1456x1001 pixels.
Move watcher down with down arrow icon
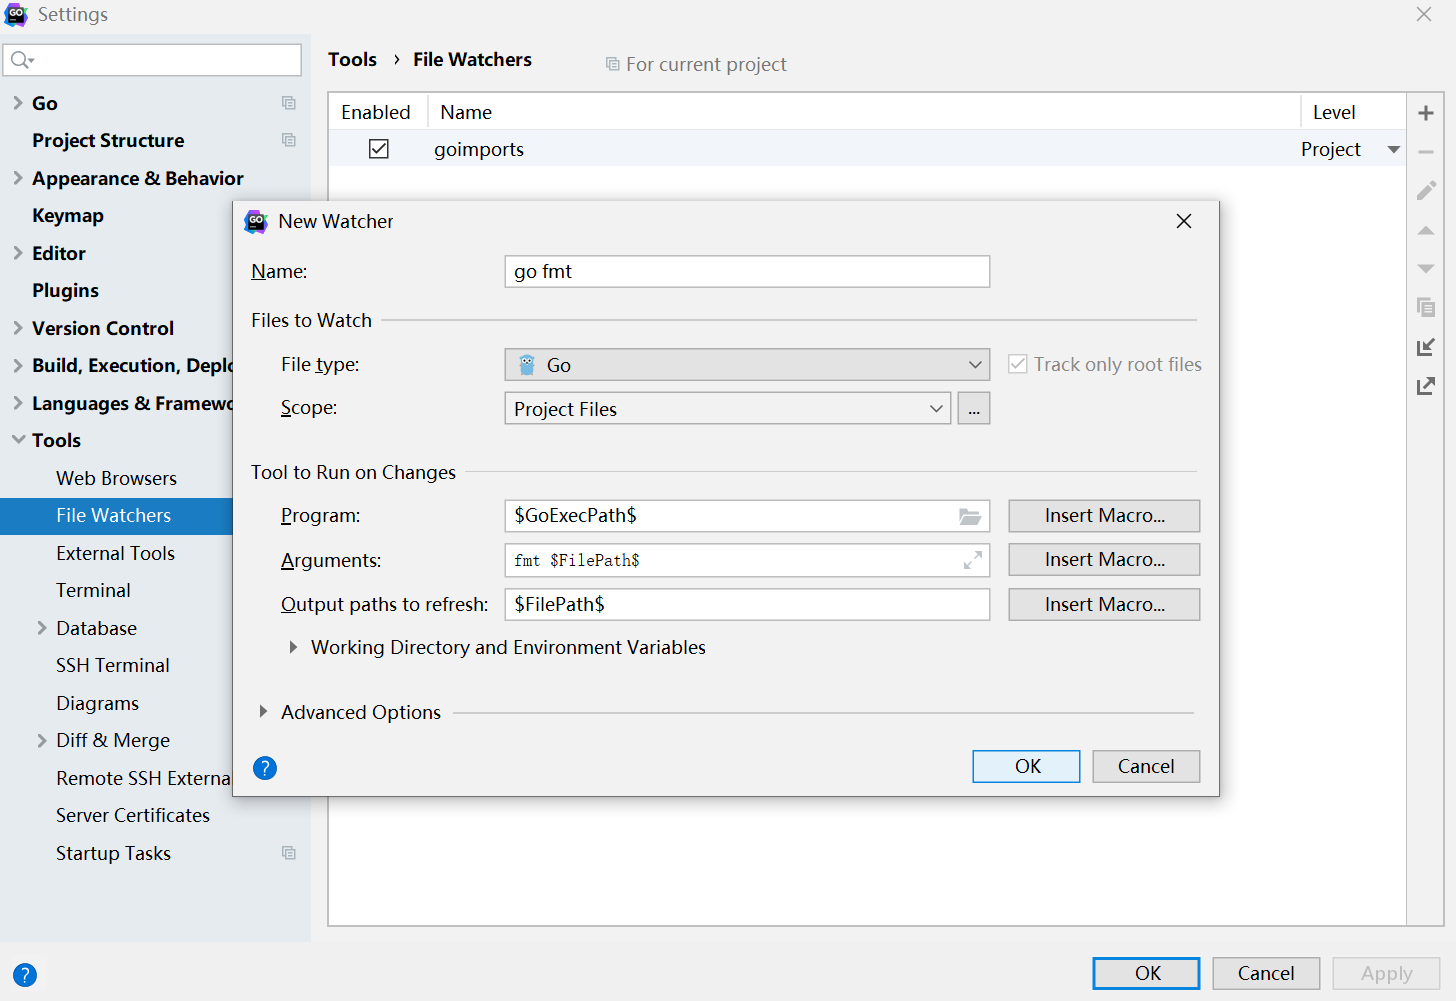[1426, 268]
